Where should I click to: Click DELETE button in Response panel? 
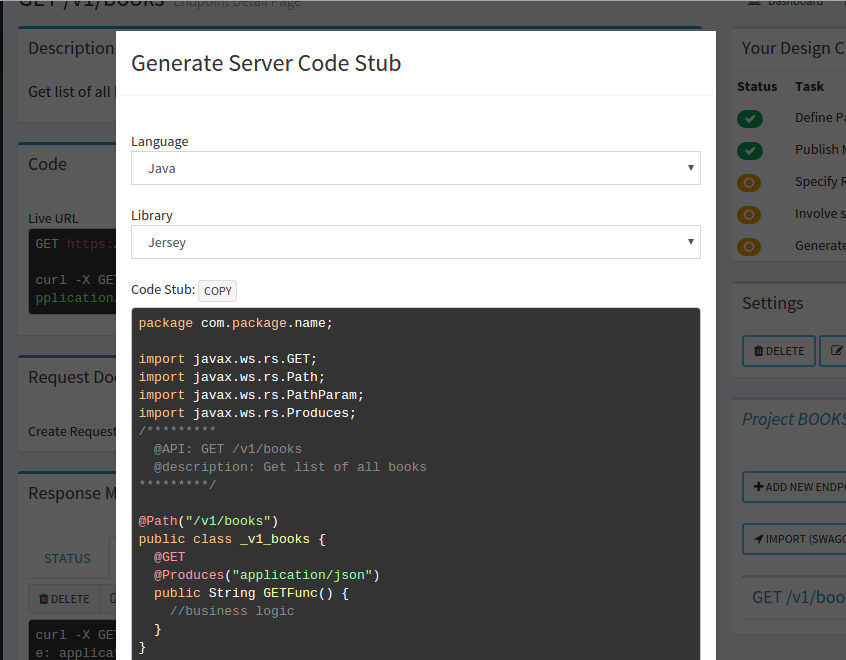point(64,599)
